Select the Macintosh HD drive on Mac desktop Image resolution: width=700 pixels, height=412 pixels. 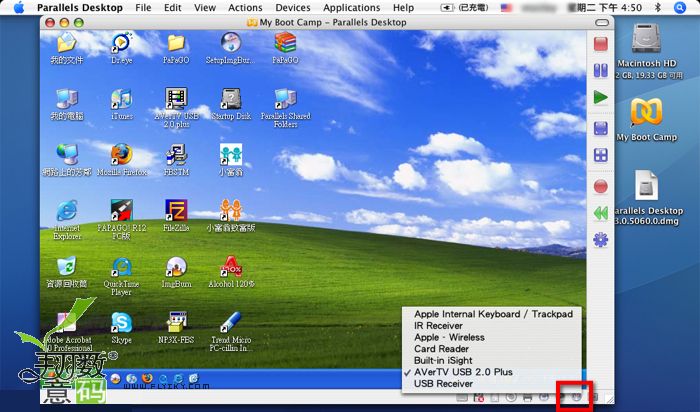(646, 51)
